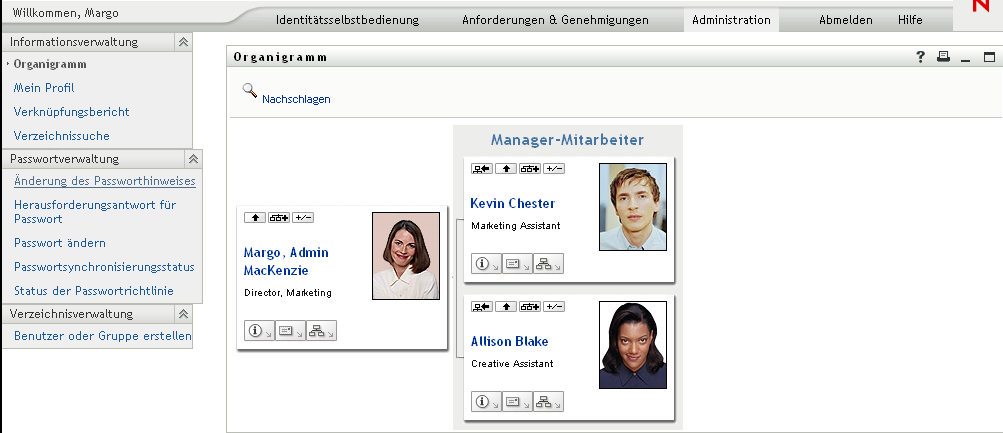Click the +/- icon on Margo's card
The height and width of the screenshot is (433, 1003).
(303, 217)
